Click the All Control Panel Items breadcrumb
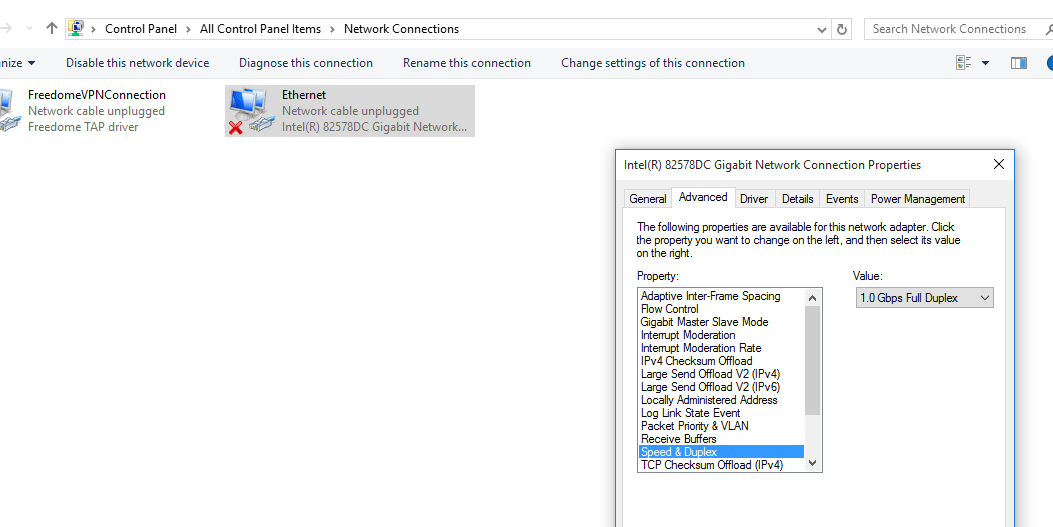 (261, 29)
